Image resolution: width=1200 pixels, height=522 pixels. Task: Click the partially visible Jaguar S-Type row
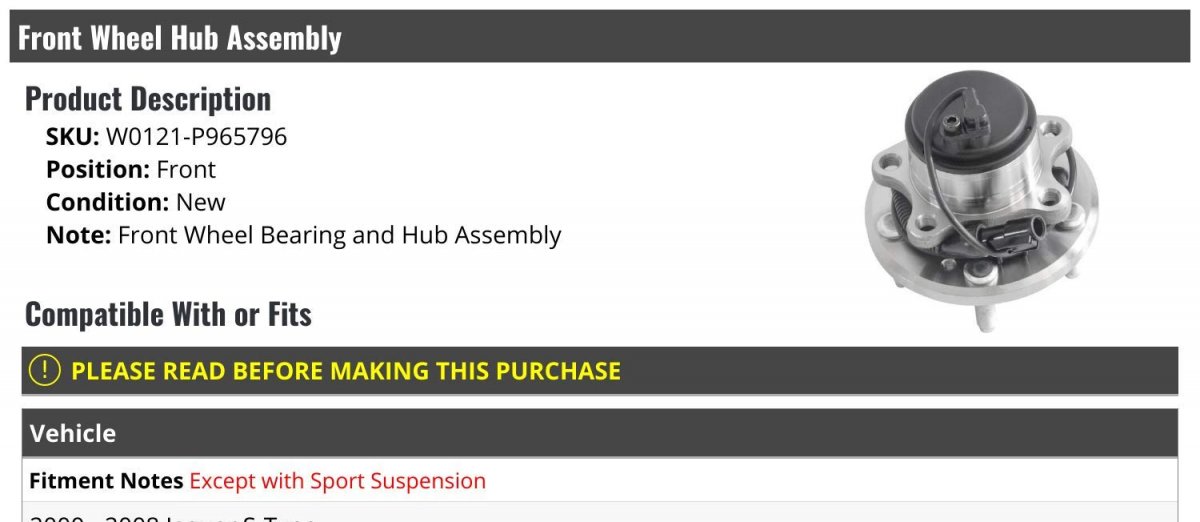coord(600,513)
